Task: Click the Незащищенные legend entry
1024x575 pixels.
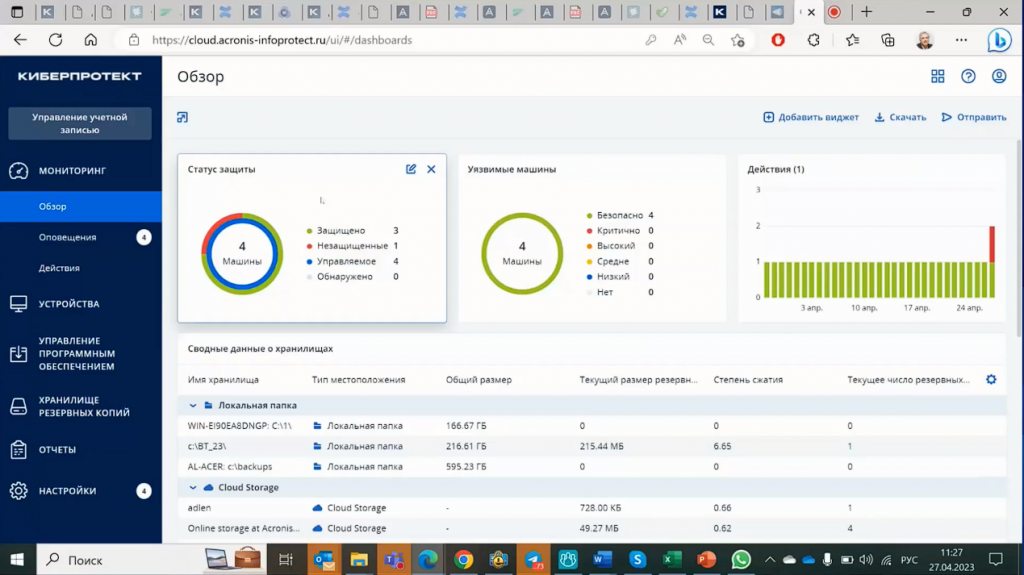Action: [353, 246]
